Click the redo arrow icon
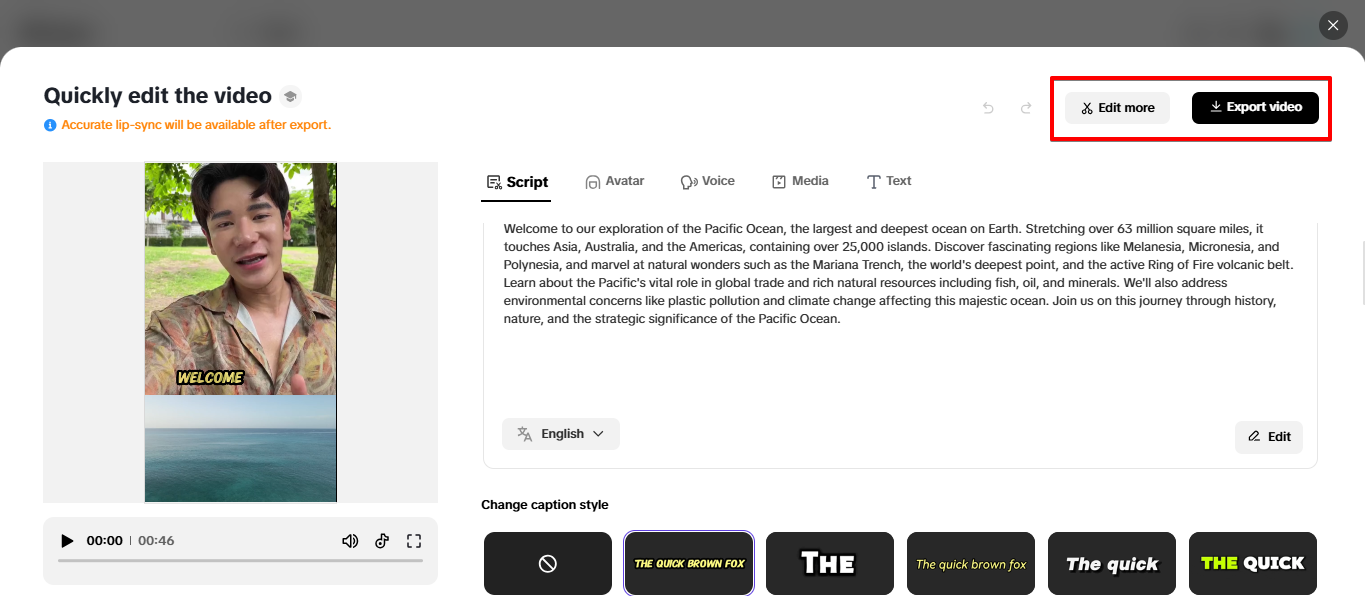This screenshot has width=1365, height=606. click(x=1026, y=108)
